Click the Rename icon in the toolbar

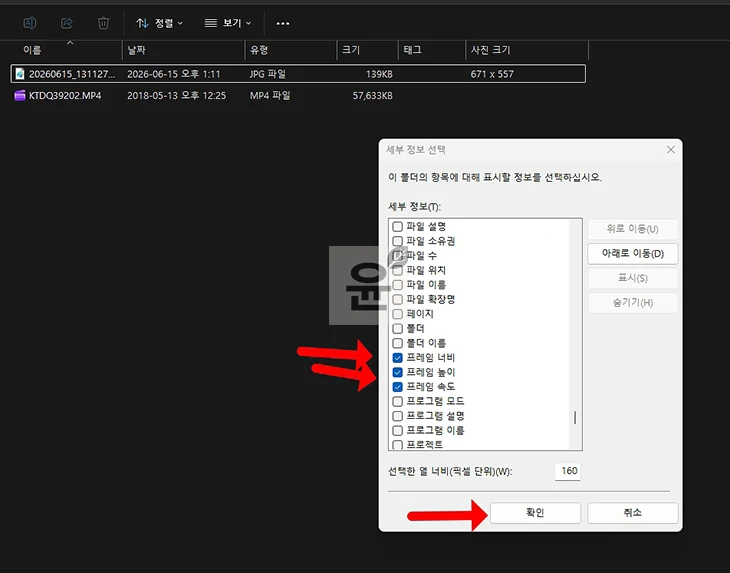coord(30,23)
